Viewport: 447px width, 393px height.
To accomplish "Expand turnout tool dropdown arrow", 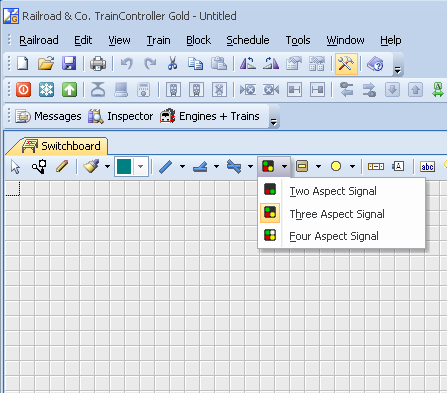I will click(x=216, y=166).
